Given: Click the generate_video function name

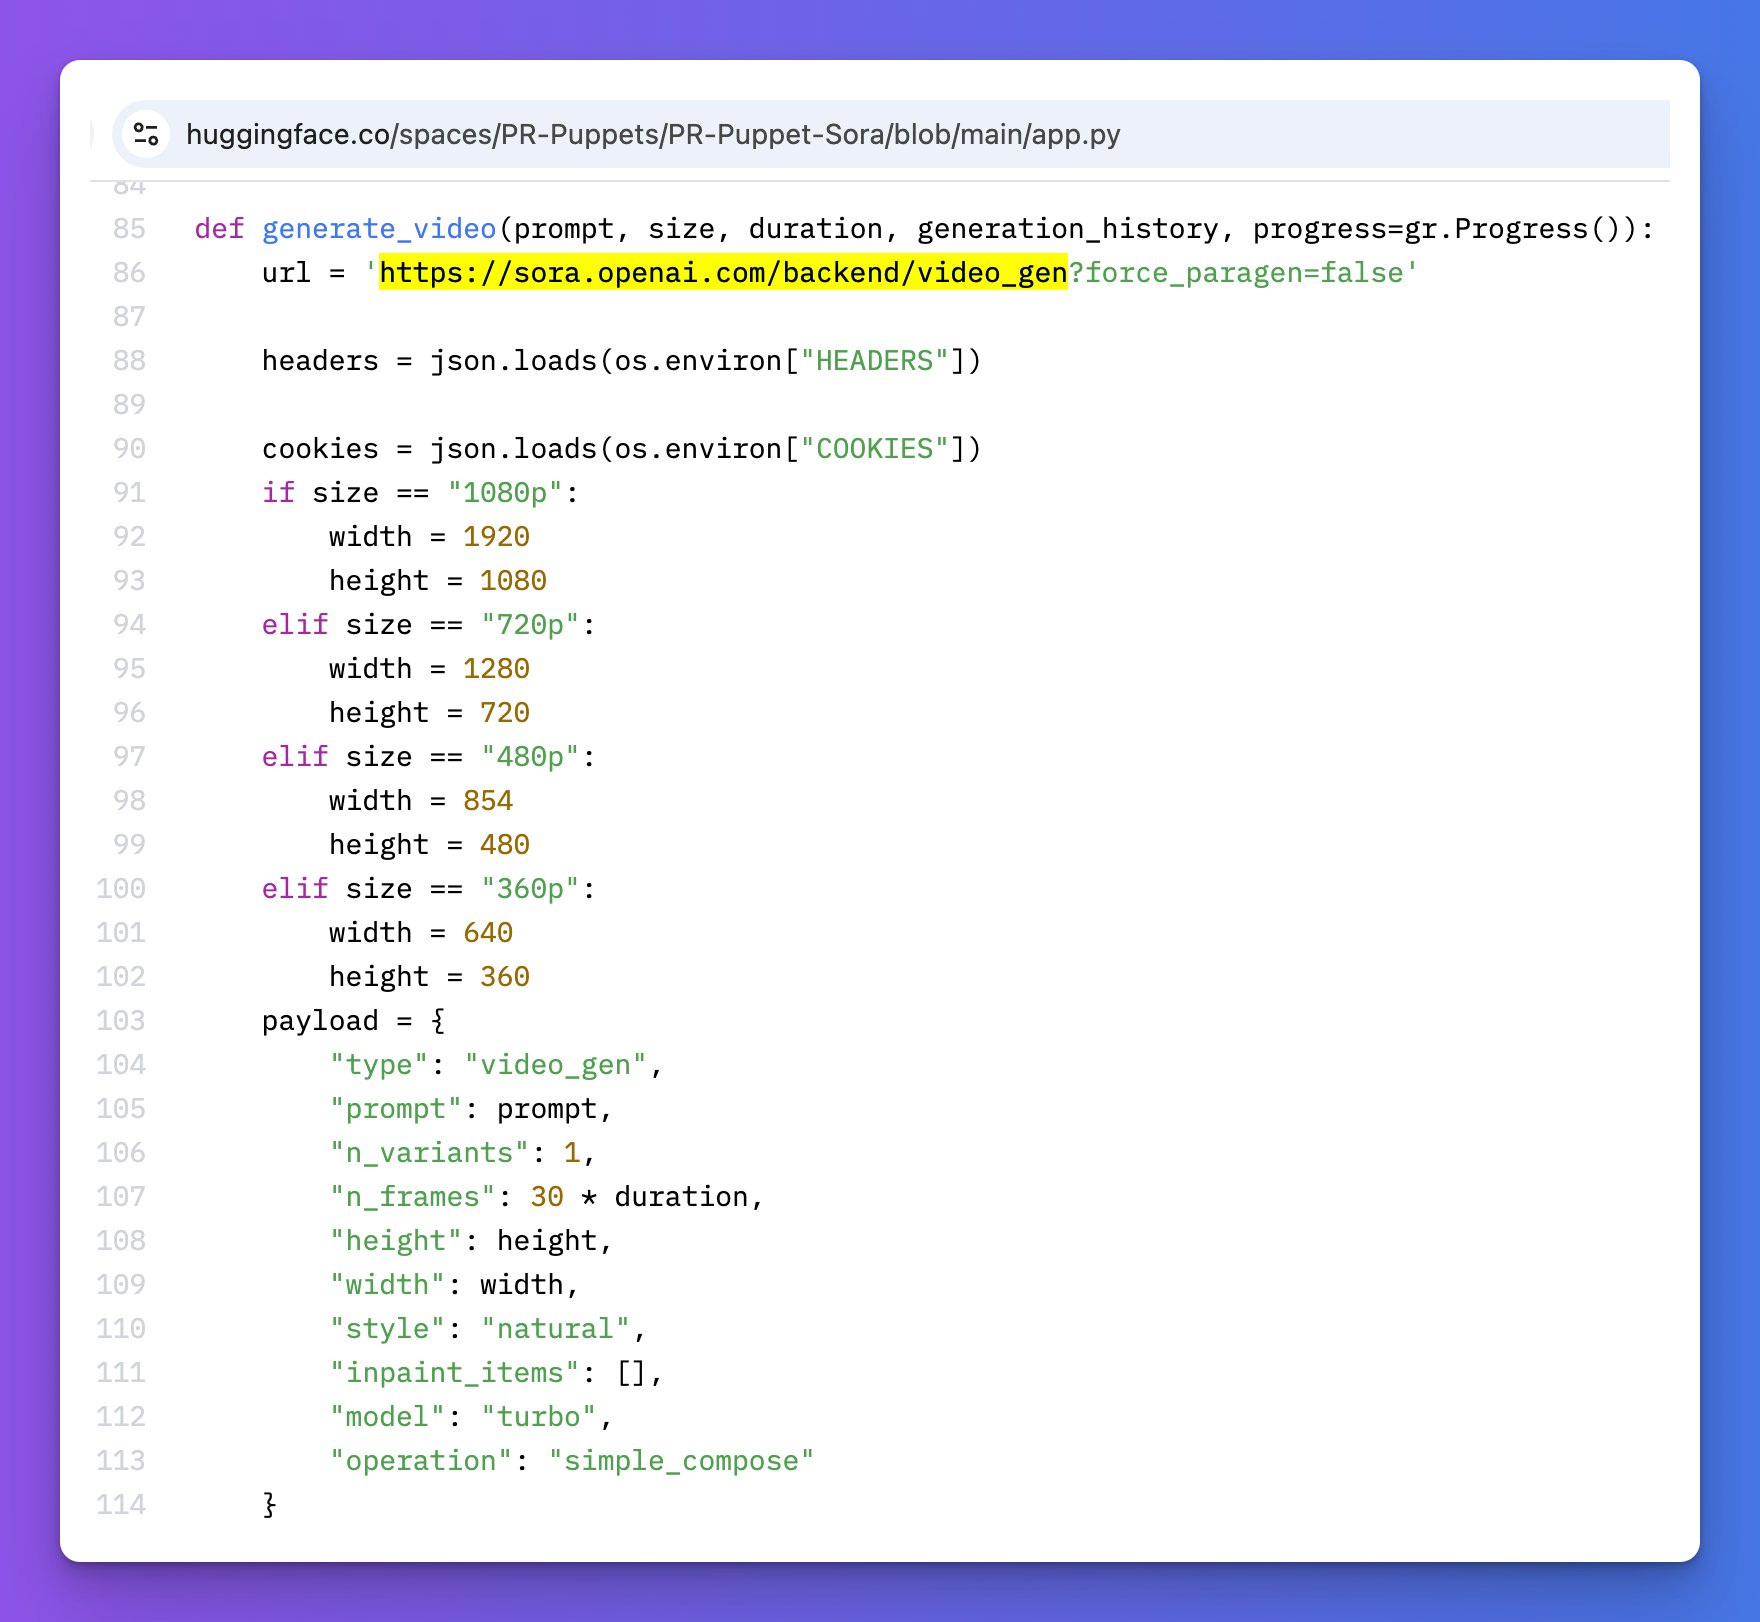Looking at the screenshot, I should tap(379, 229).
